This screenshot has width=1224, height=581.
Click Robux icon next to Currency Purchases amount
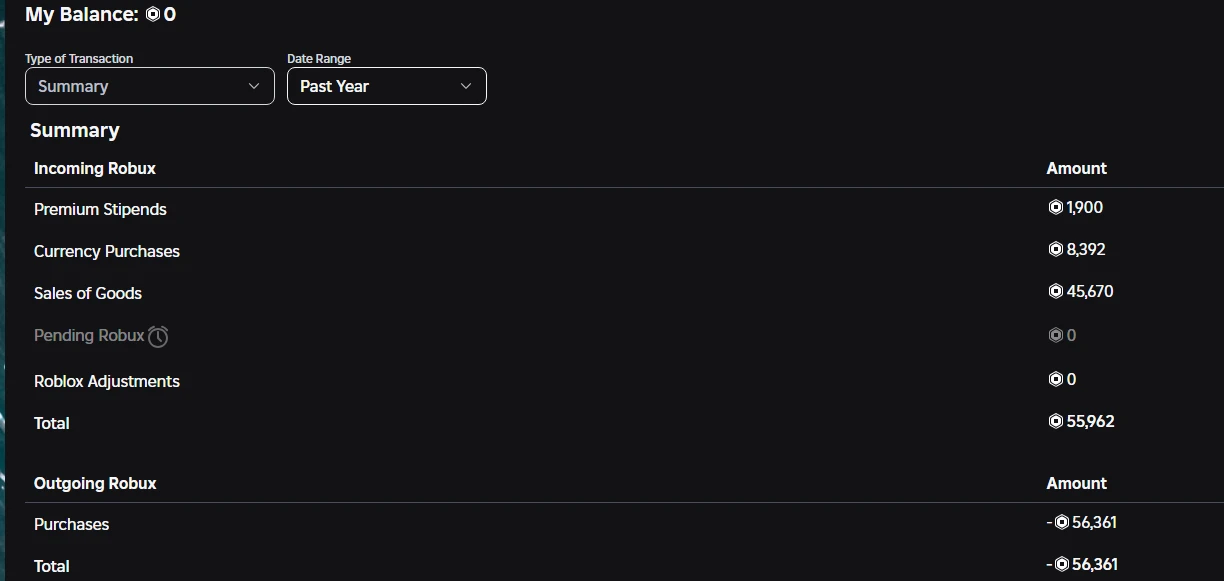(x=1055, y=249)
